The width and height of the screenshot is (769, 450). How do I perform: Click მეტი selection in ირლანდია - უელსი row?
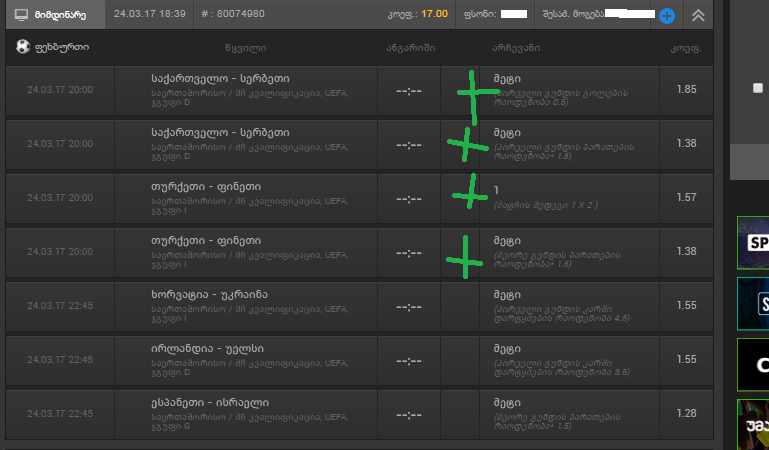coord(507,349)
